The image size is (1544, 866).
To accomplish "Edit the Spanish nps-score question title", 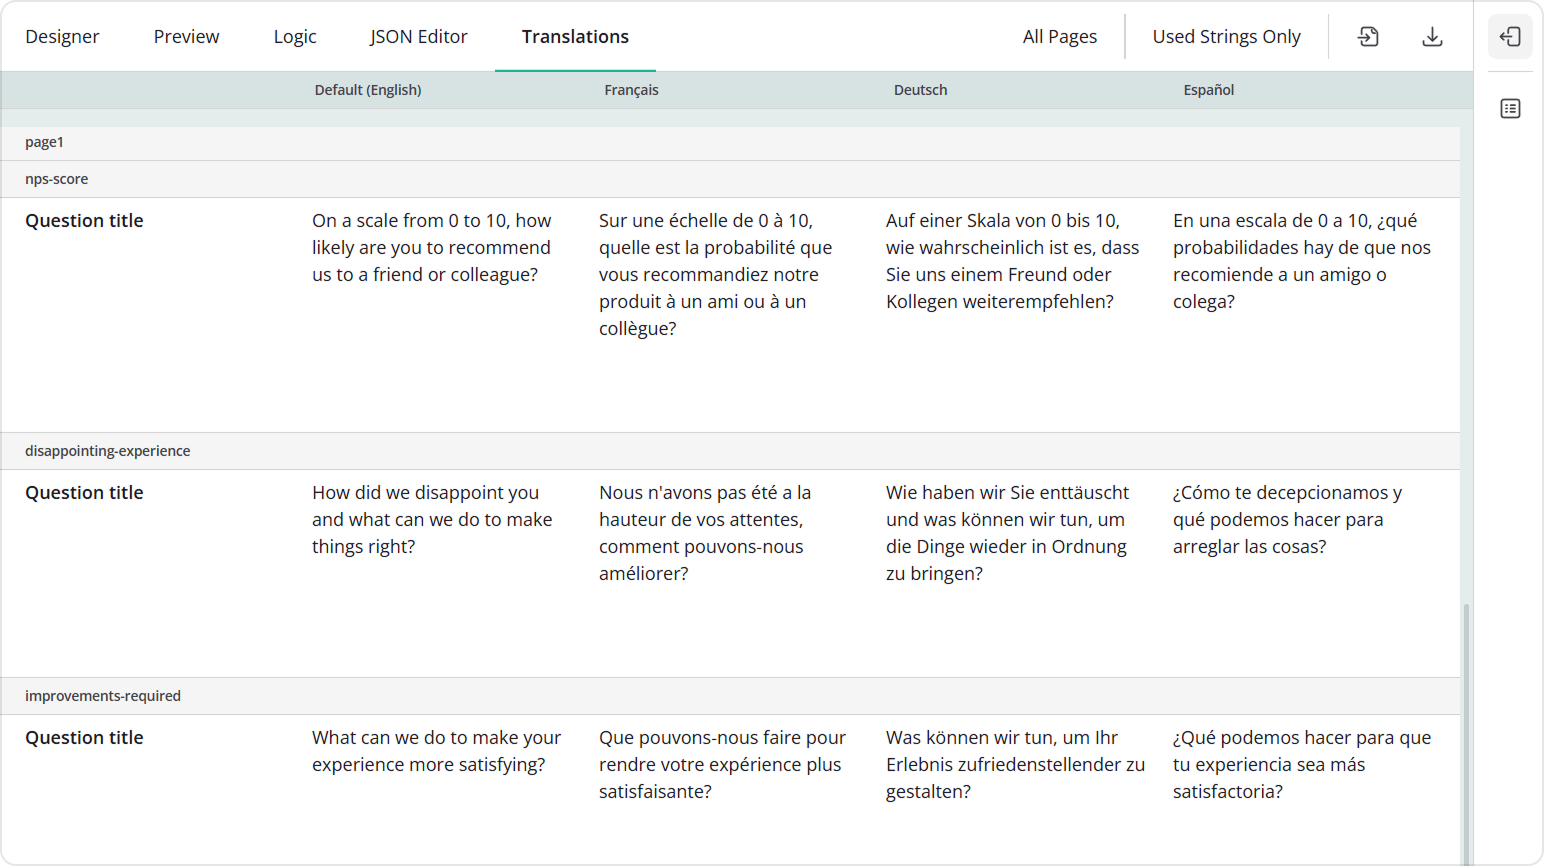I will [1301, 261].
